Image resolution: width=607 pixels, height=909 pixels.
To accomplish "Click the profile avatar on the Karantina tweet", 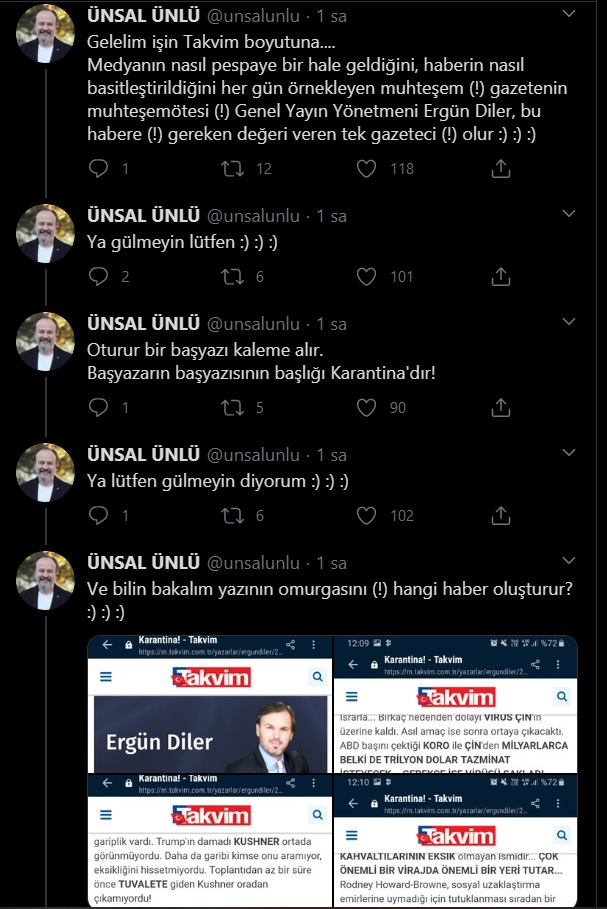I will click(46, 341).
